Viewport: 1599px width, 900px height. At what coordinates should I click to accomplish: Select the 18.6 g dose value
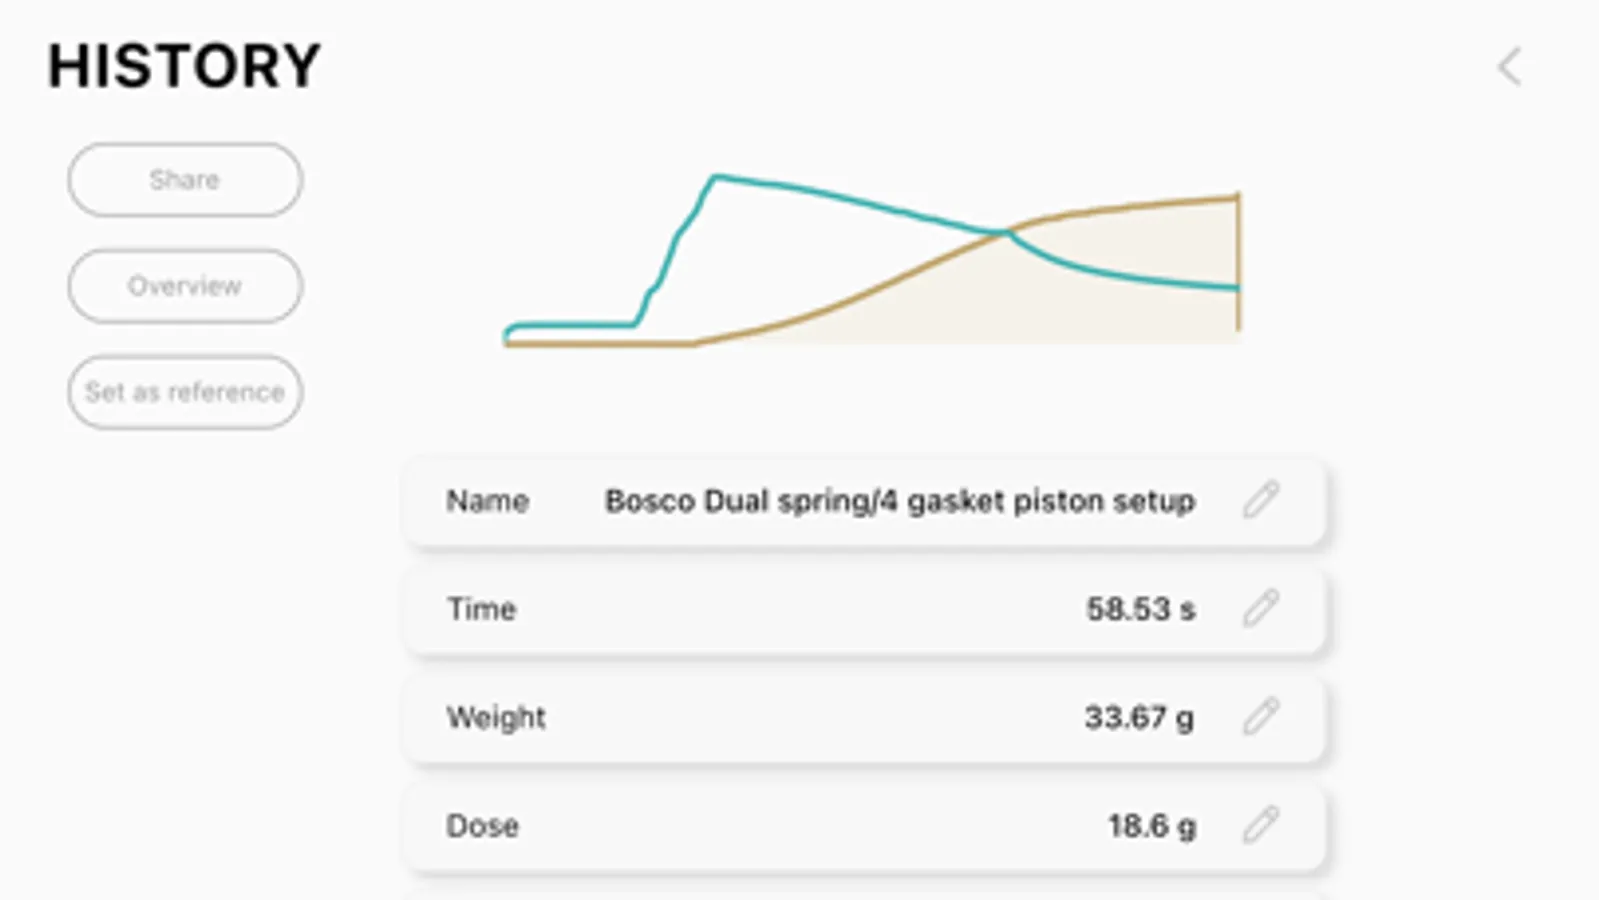coord(1151,826)
